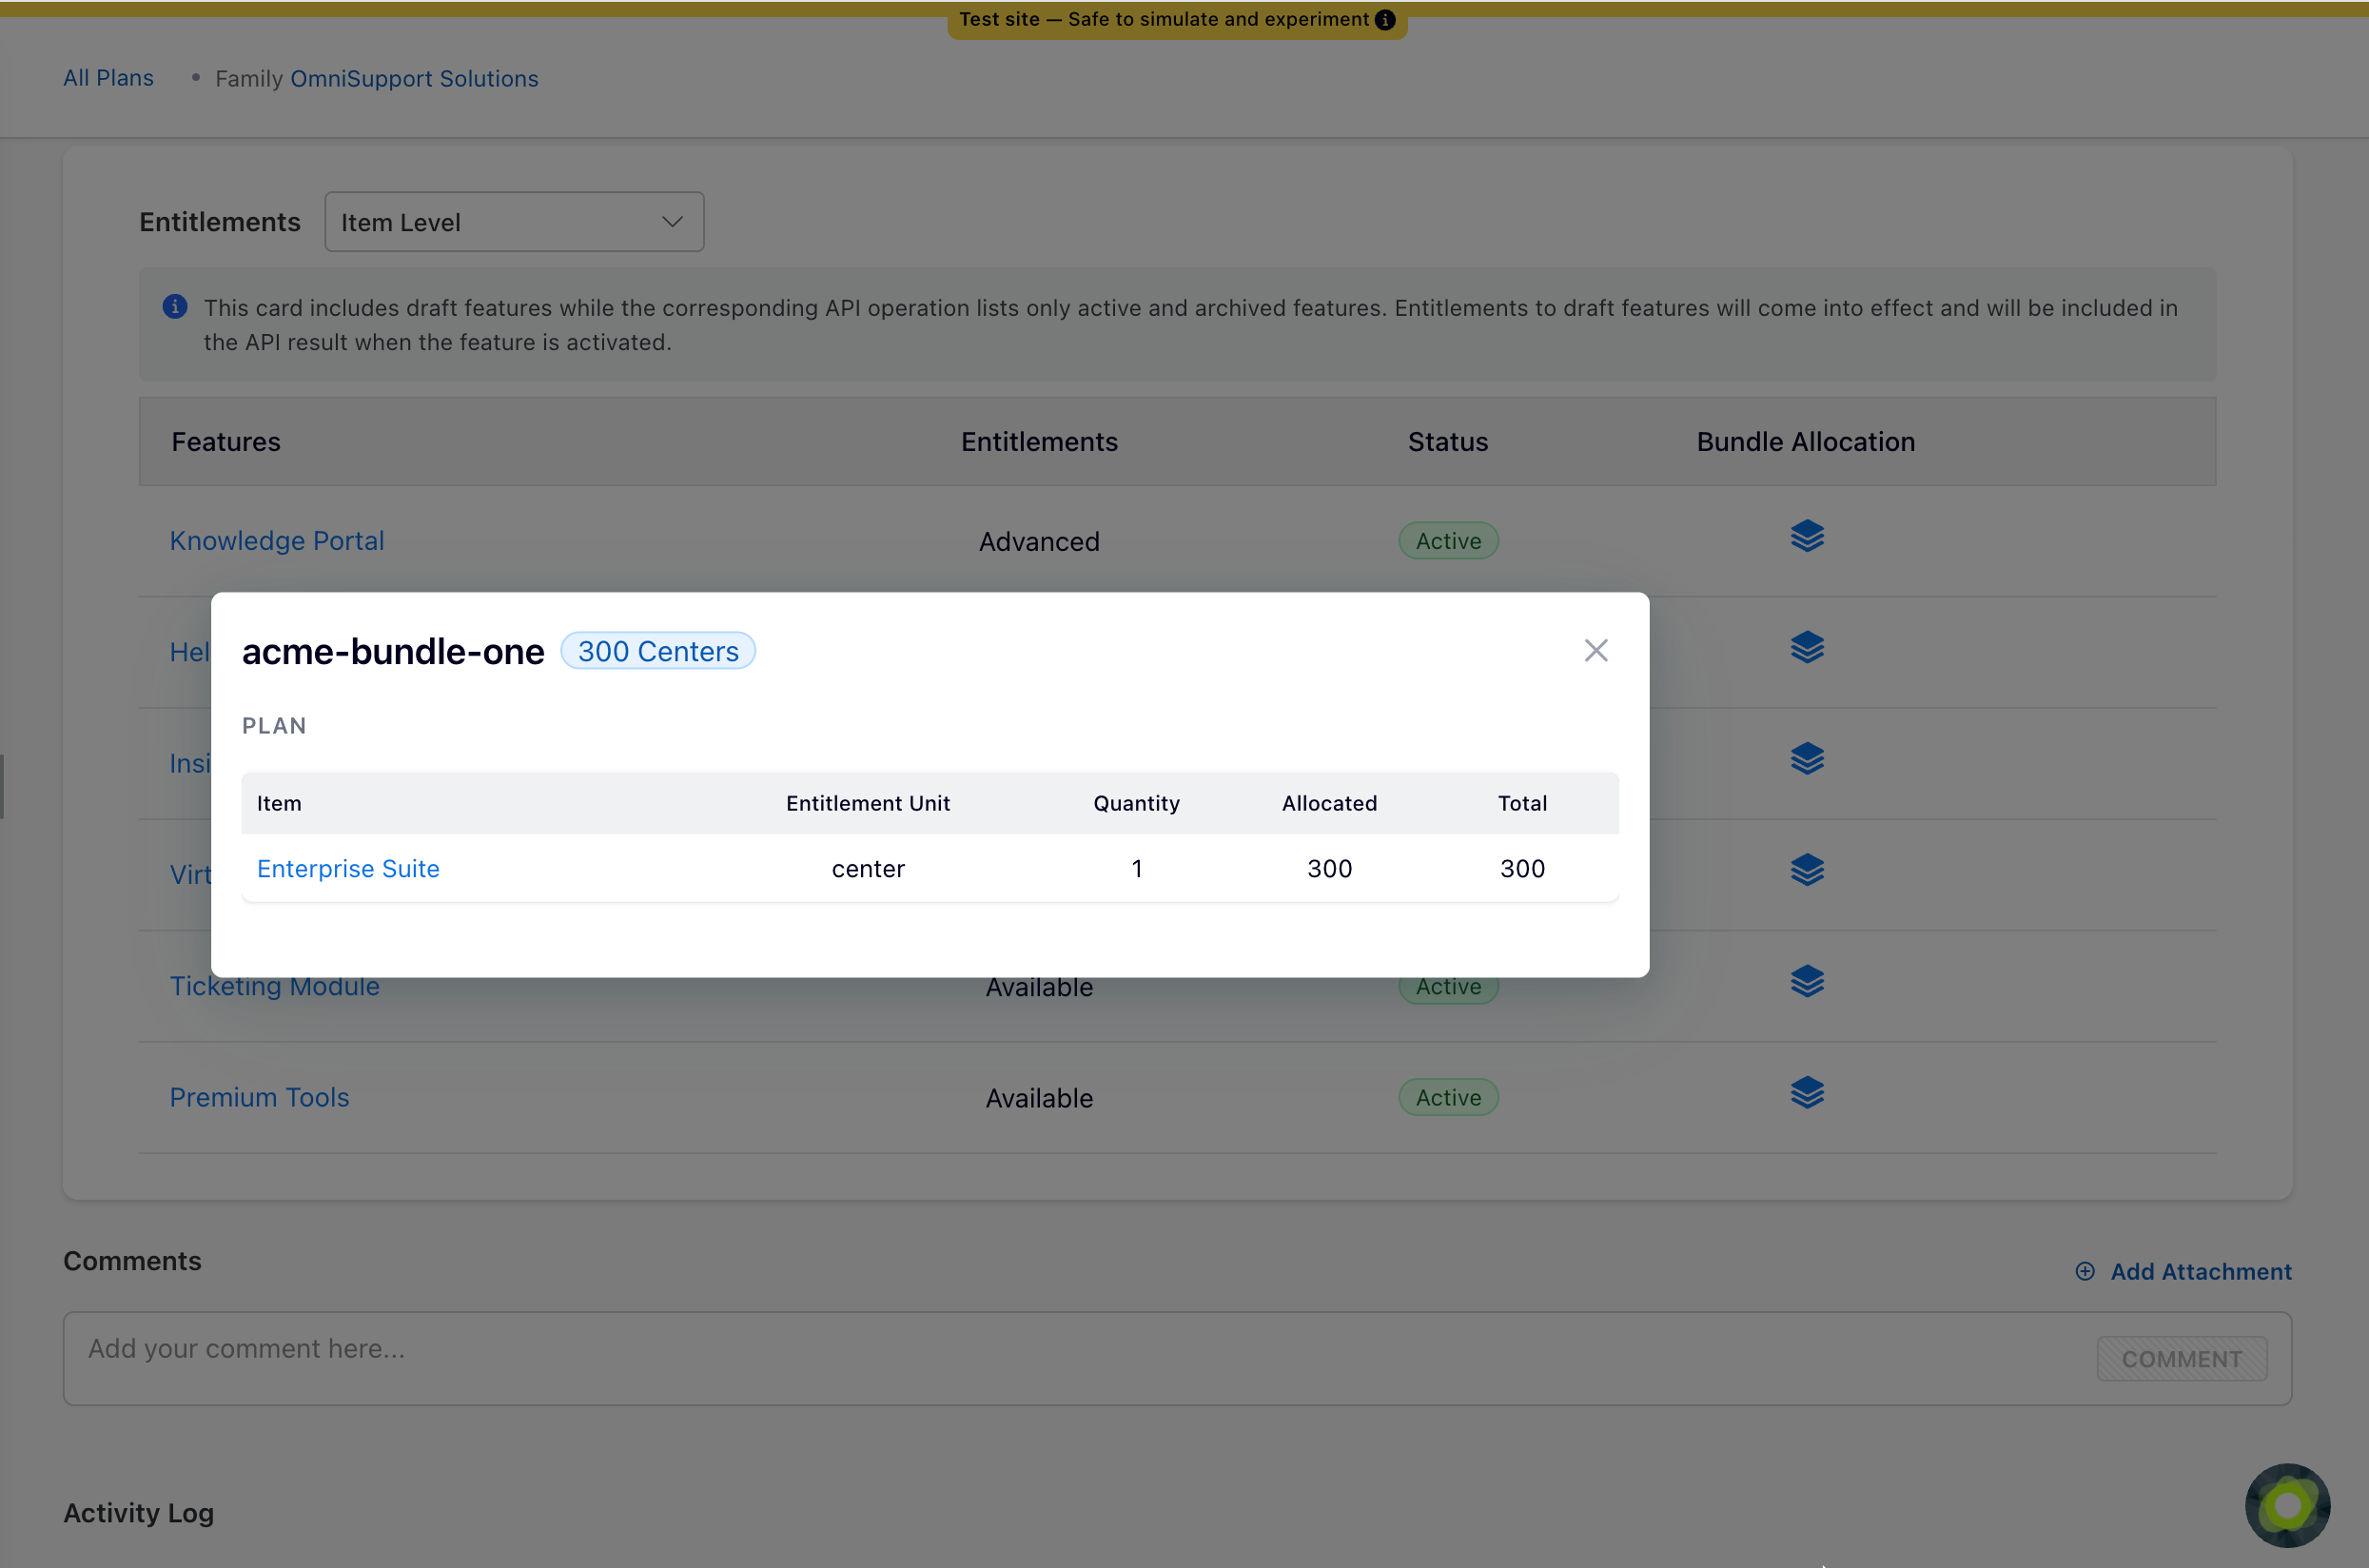Click bundle allocation icon in second feature row

1806,648
